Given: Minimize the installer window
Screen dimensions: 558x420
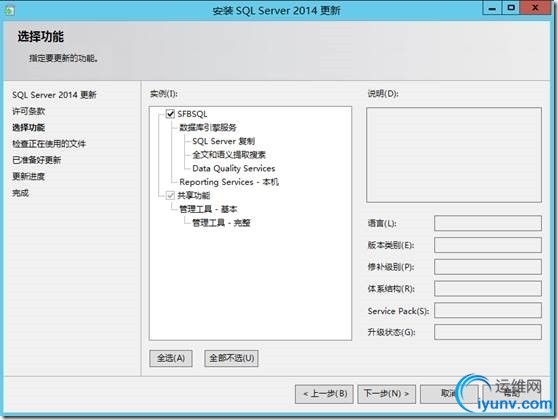Looking at the screenshot, I should (x=492, y=8).
